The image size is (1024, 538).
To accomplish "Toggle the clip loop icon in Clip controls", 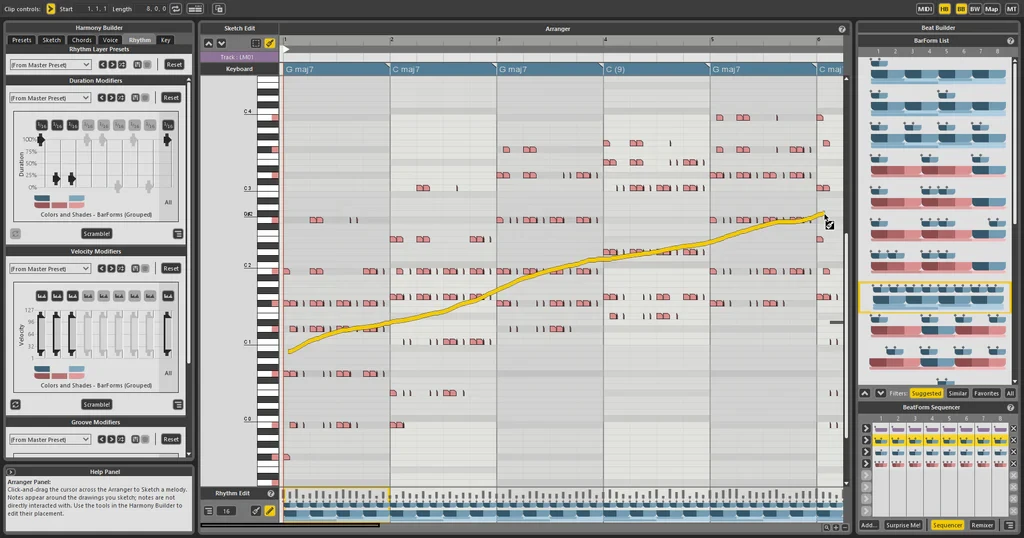I will pos(175,9).
